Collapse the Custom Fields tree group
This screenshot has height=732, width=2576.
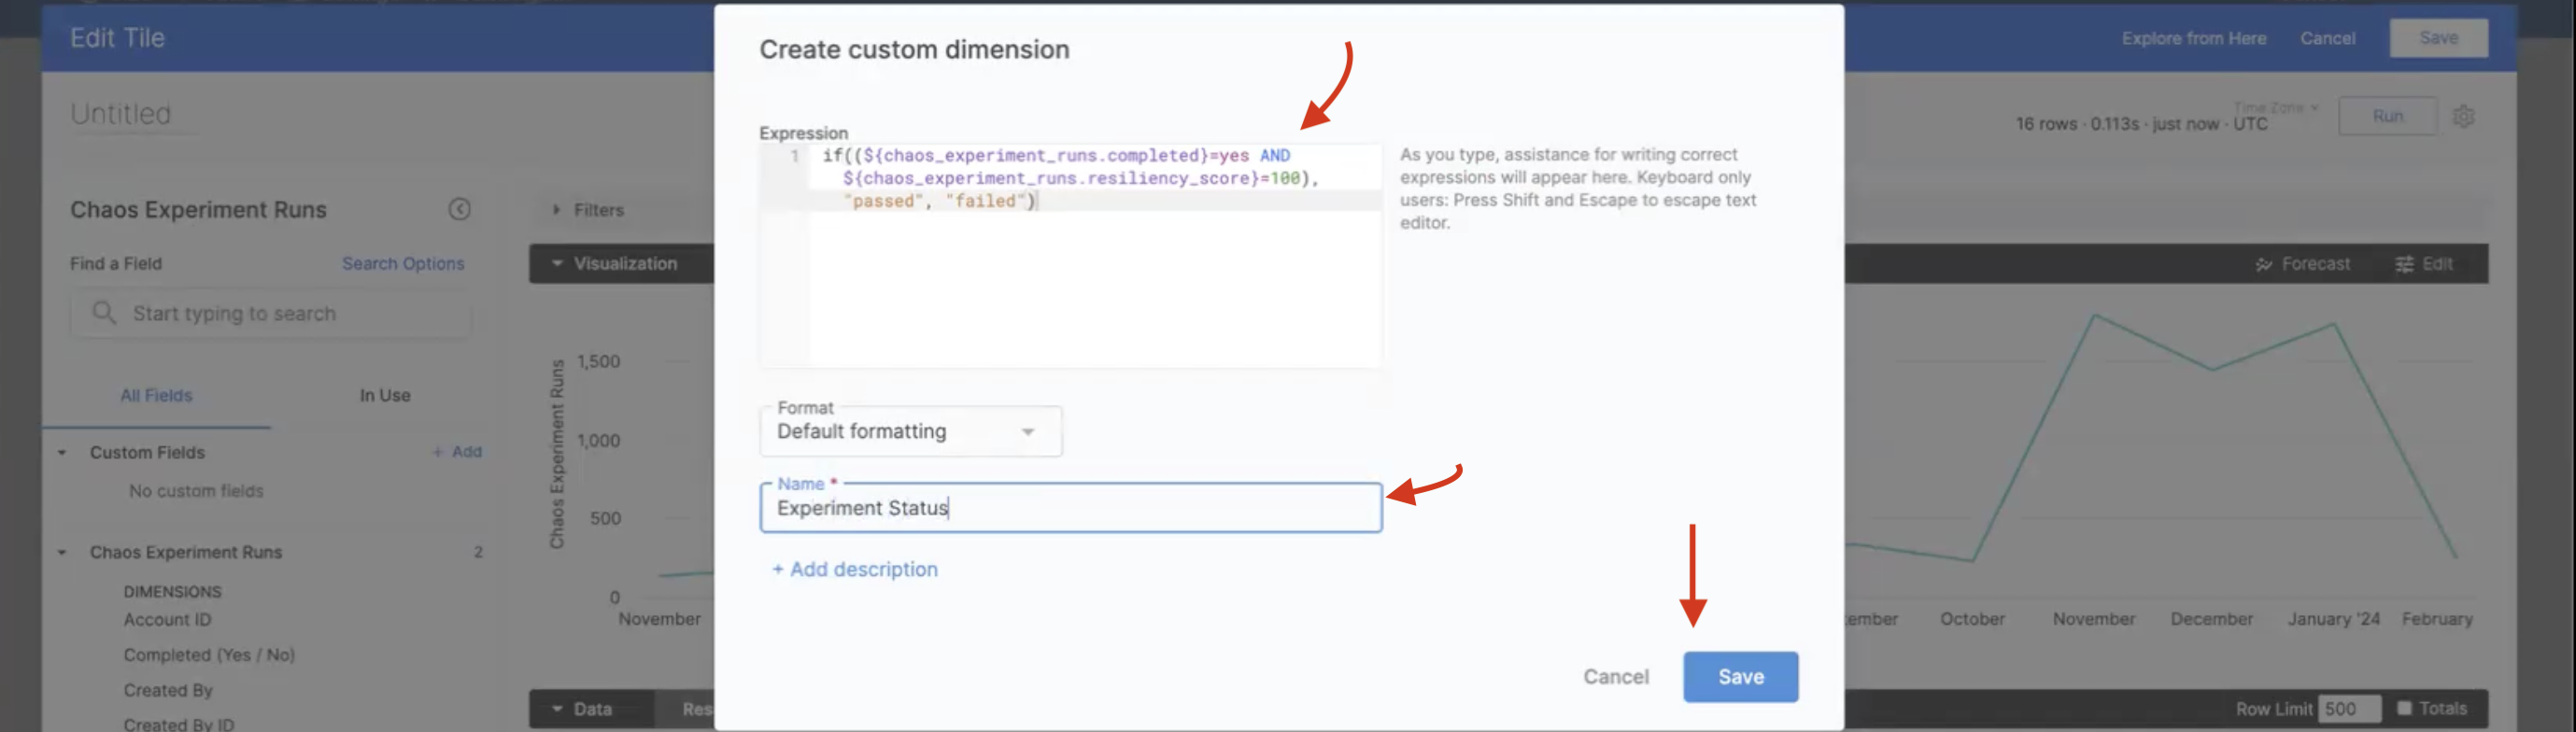pos(62,453)
